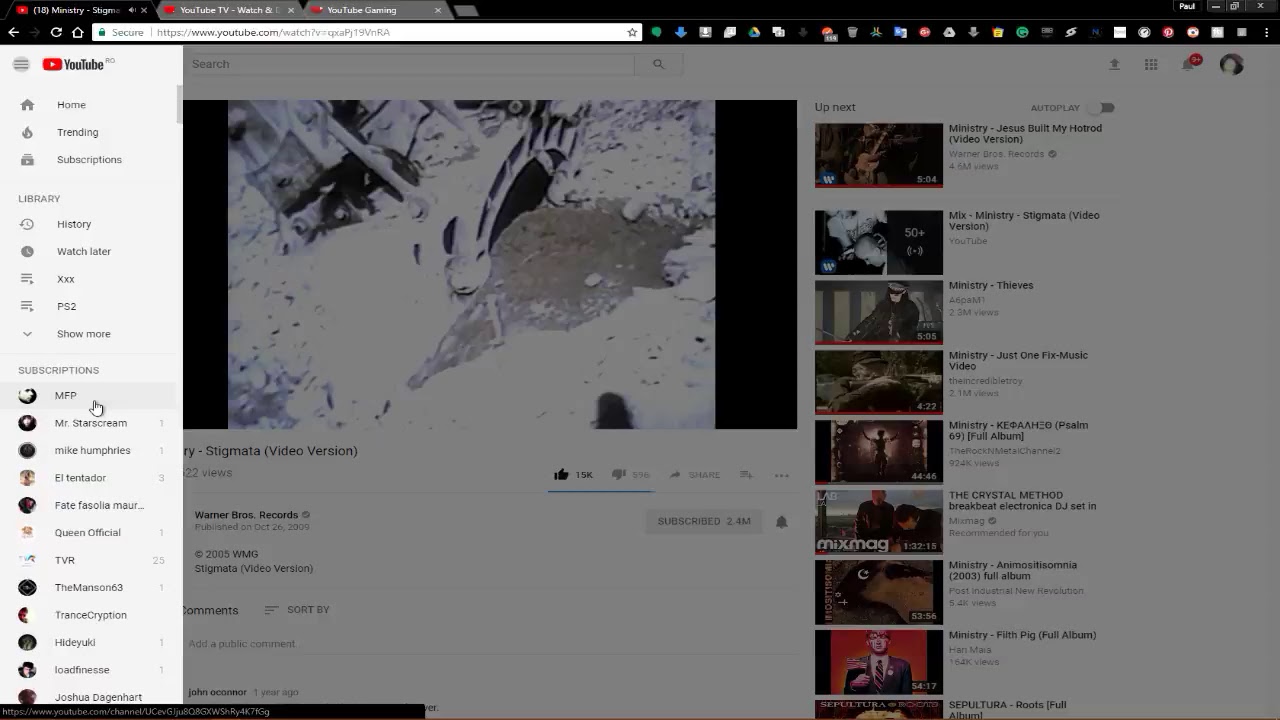Open the YouTube hamburger guide menu
Image resolution: width=1280 pixels, height=720 pixels.
click(x=21, y=64)
